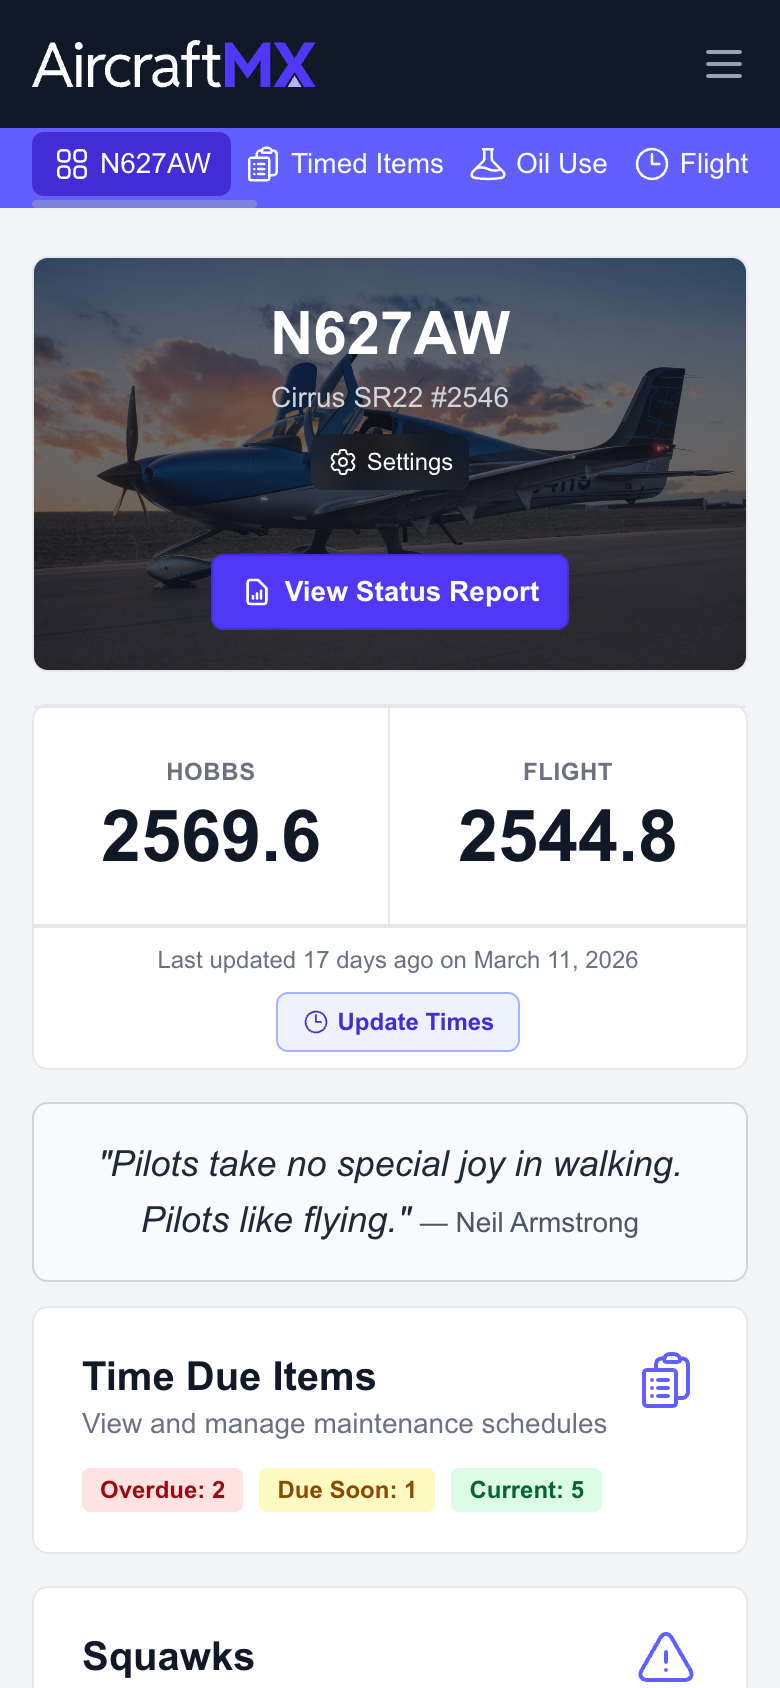
Task: Click the Oil Use flask icon
Action: click(488, 164)
